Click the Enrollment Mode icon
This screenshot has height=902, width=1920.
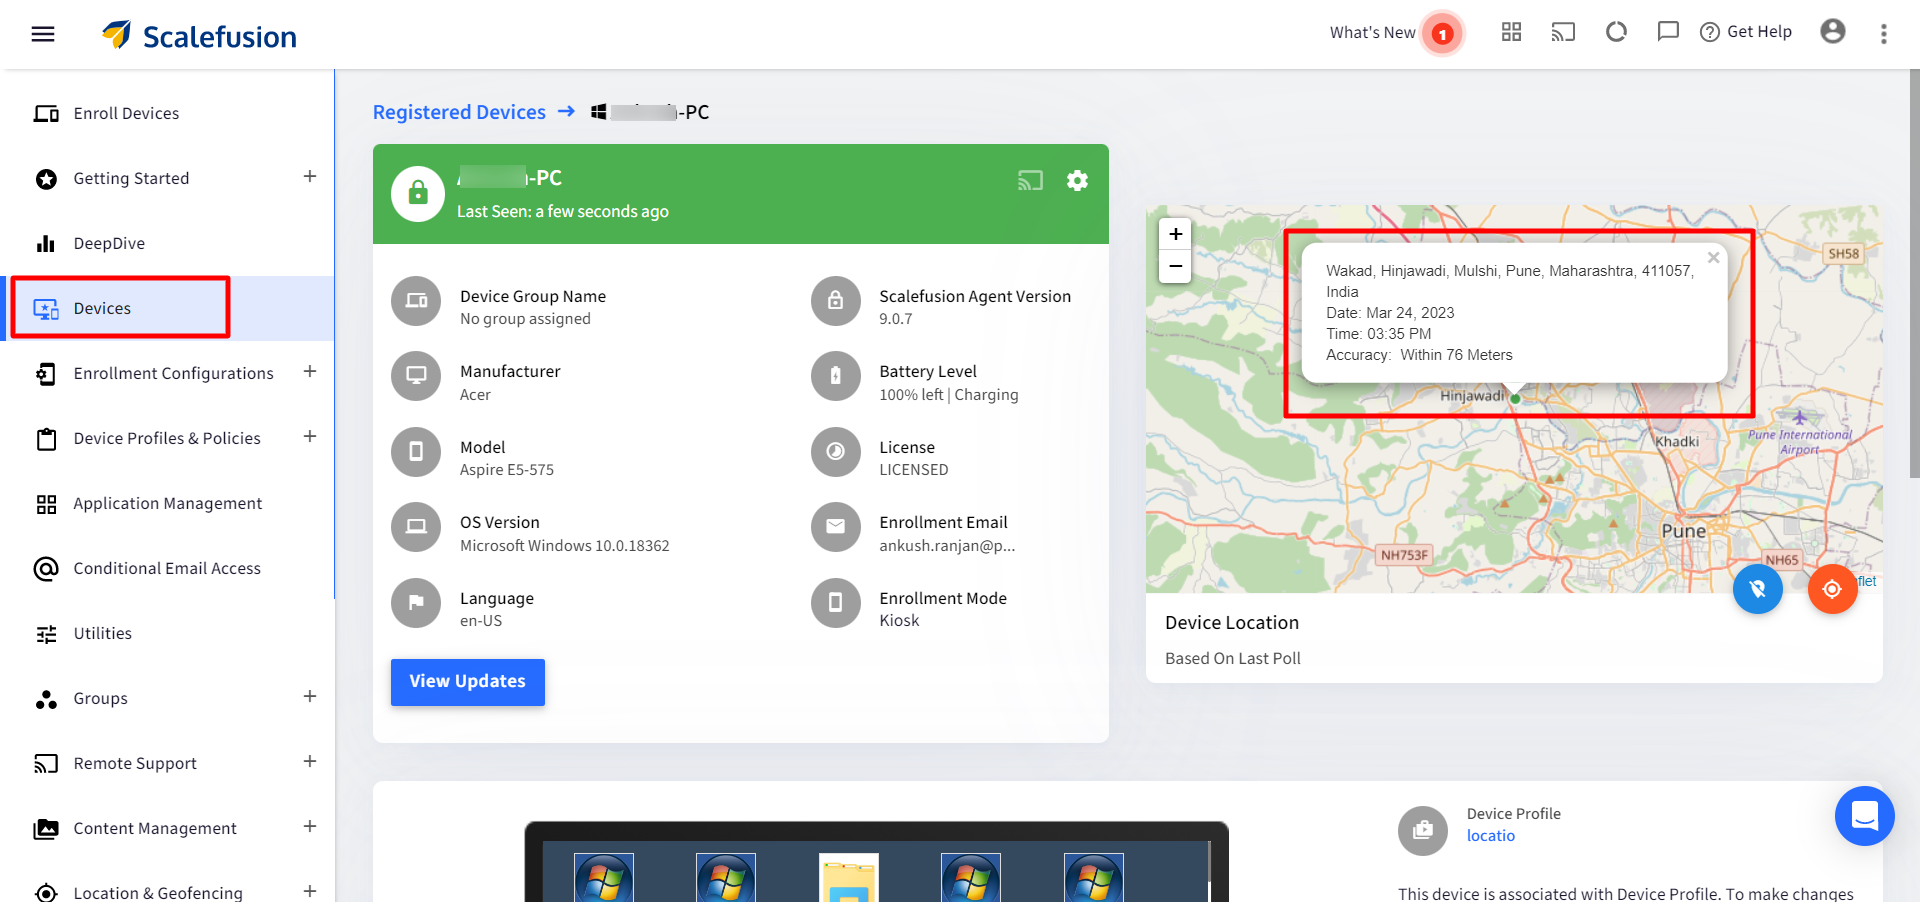(836, 603)
